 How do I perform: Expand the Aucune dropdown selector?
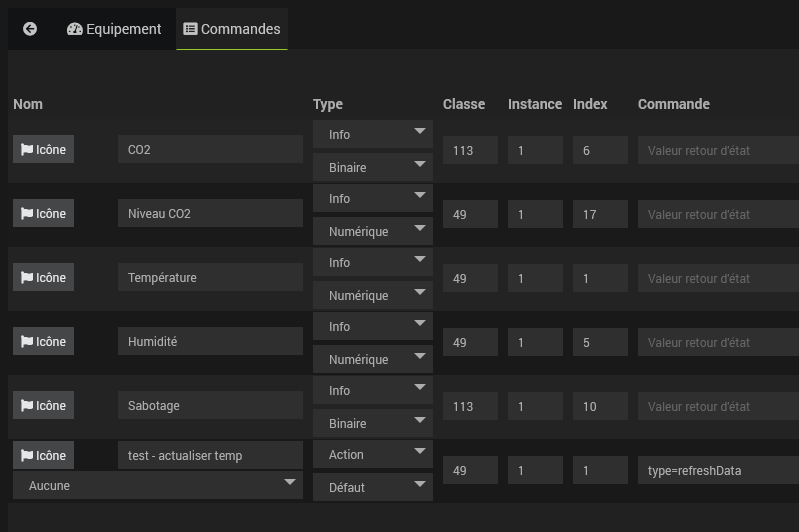coord(157,485)
